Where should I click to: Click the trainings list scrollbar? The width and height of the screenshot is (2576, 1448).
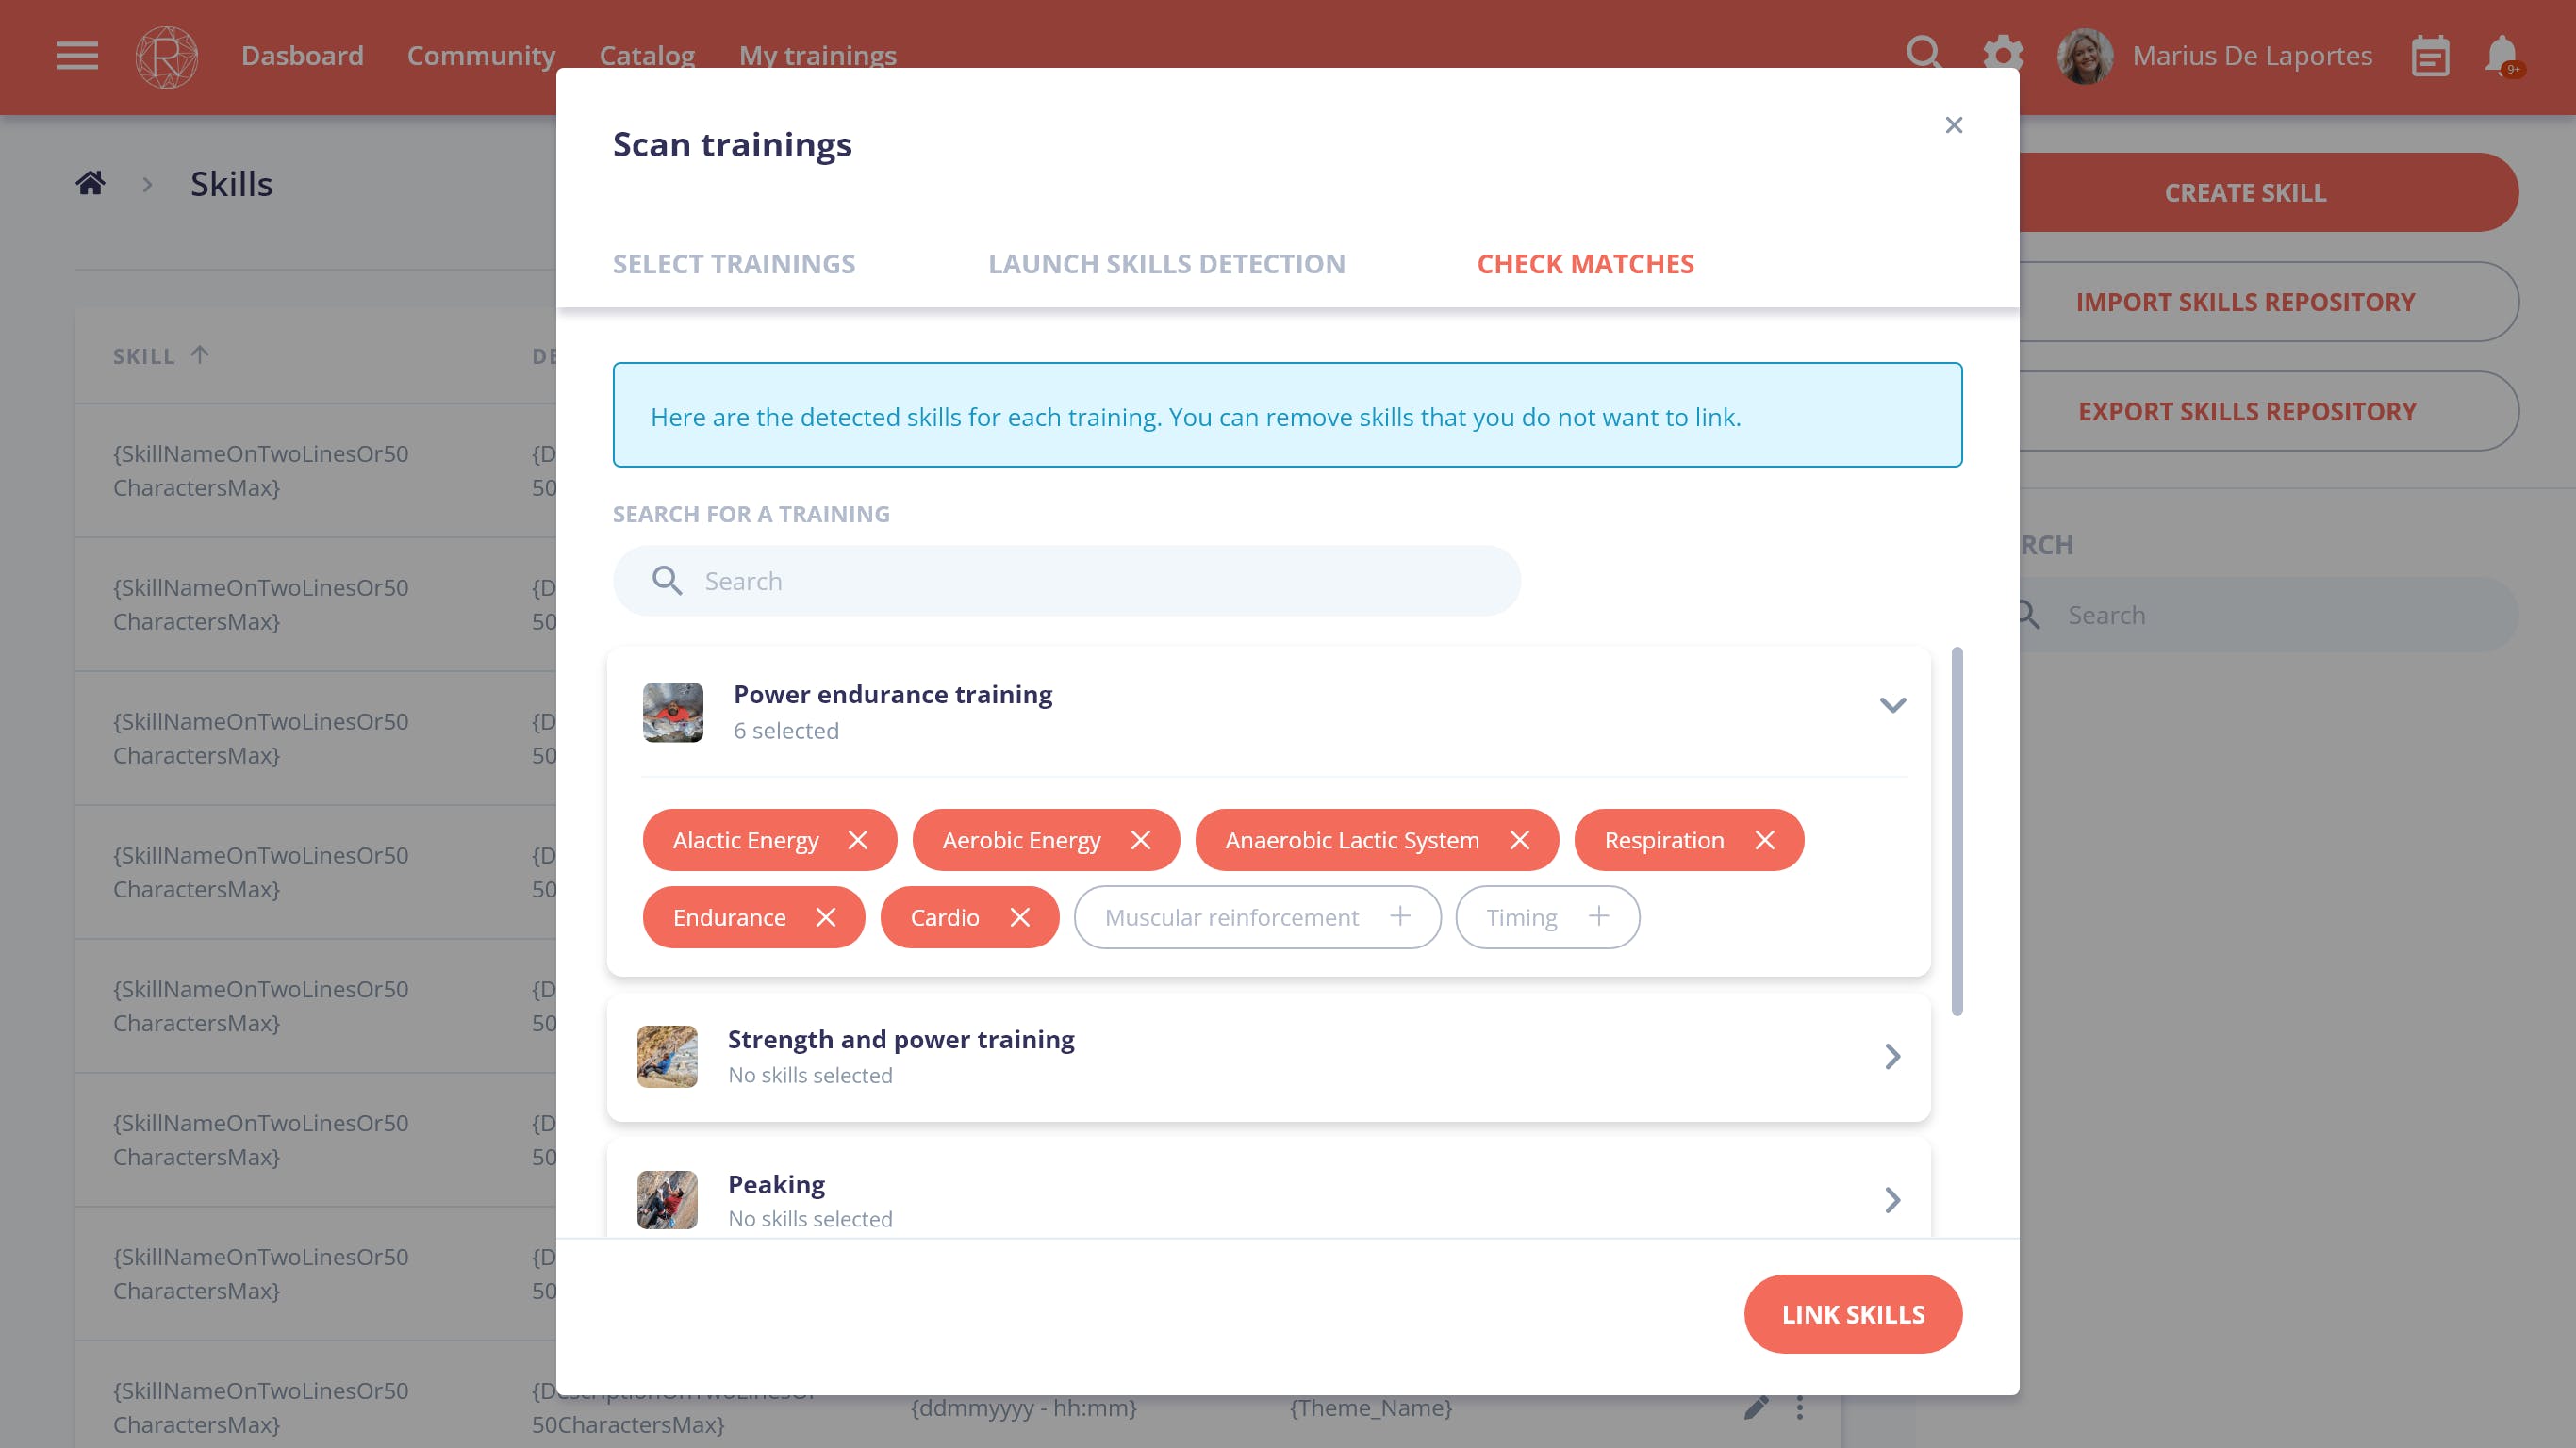point(1957,830)
